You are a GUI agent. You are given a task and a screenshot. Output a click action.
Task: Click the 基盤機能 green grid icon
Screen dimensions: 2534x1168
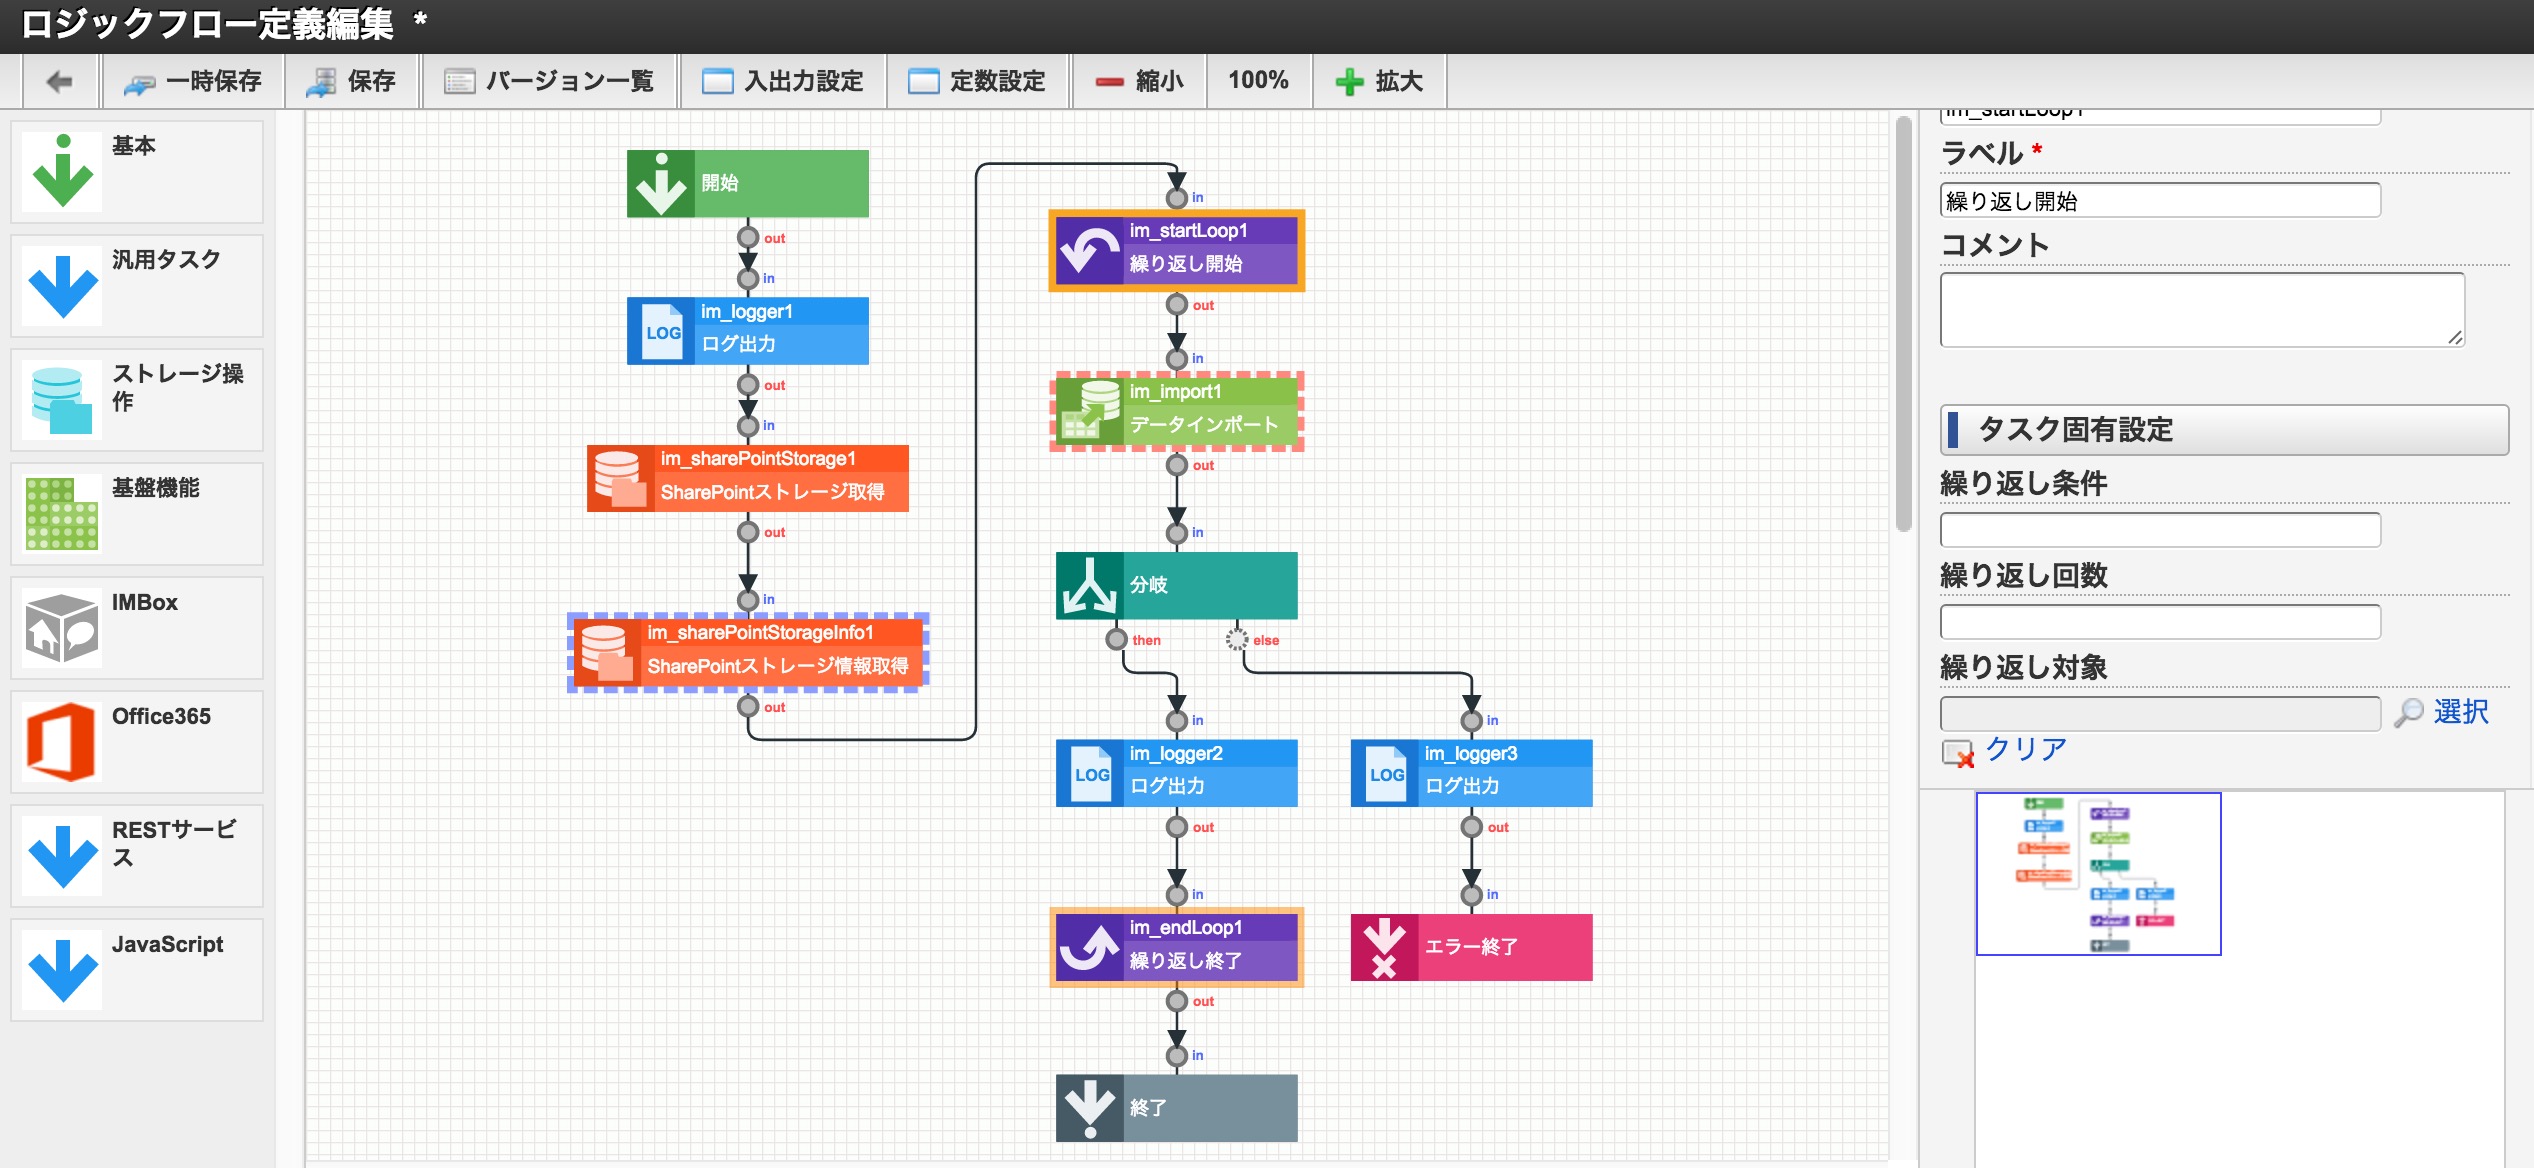click(x=61, y=513)
